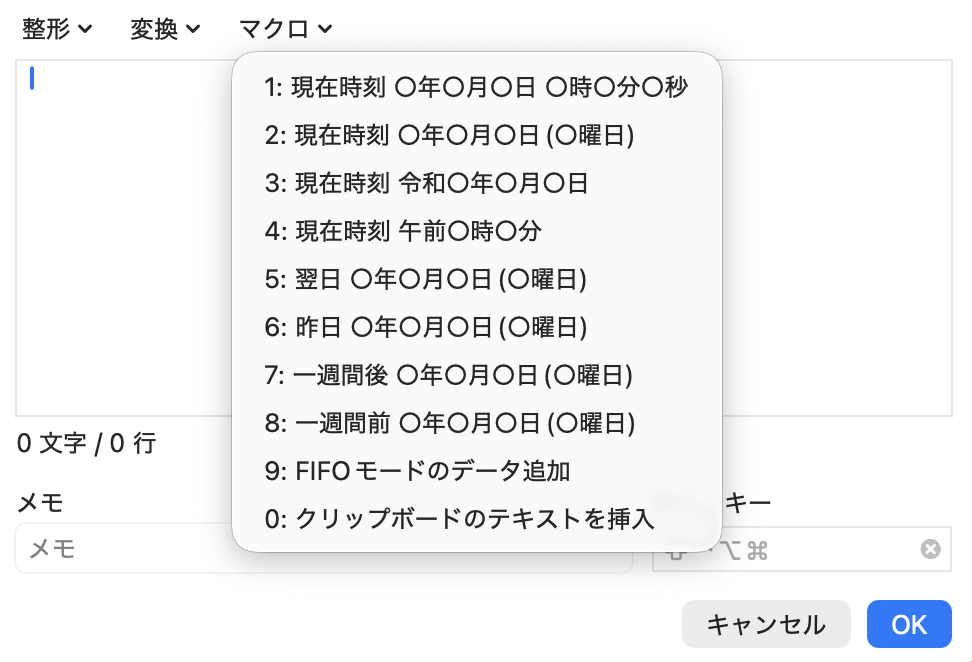The width and height of the screenshot is (972, 662).
Task: Insert macro 6: 昨日 date
Action: 476,327
